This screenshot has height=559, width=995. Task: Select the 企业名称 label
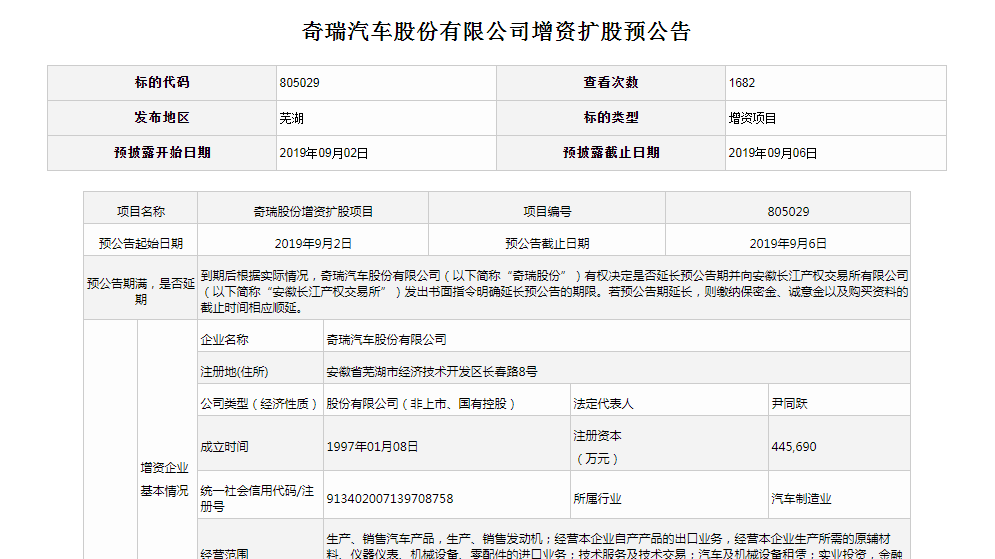(x=225, y=340)
